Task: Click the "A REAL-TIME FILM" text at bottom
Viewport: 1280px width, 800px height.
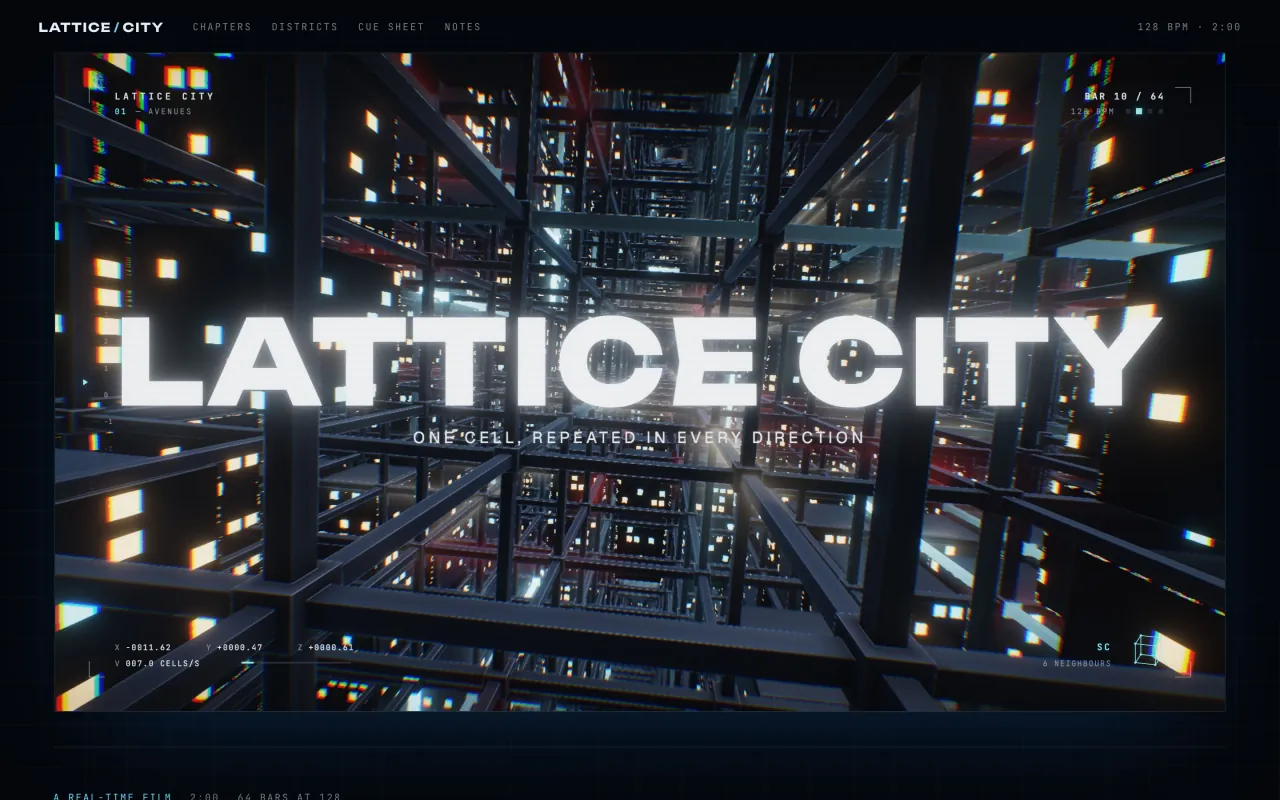Action: click(x=113, y=797)
